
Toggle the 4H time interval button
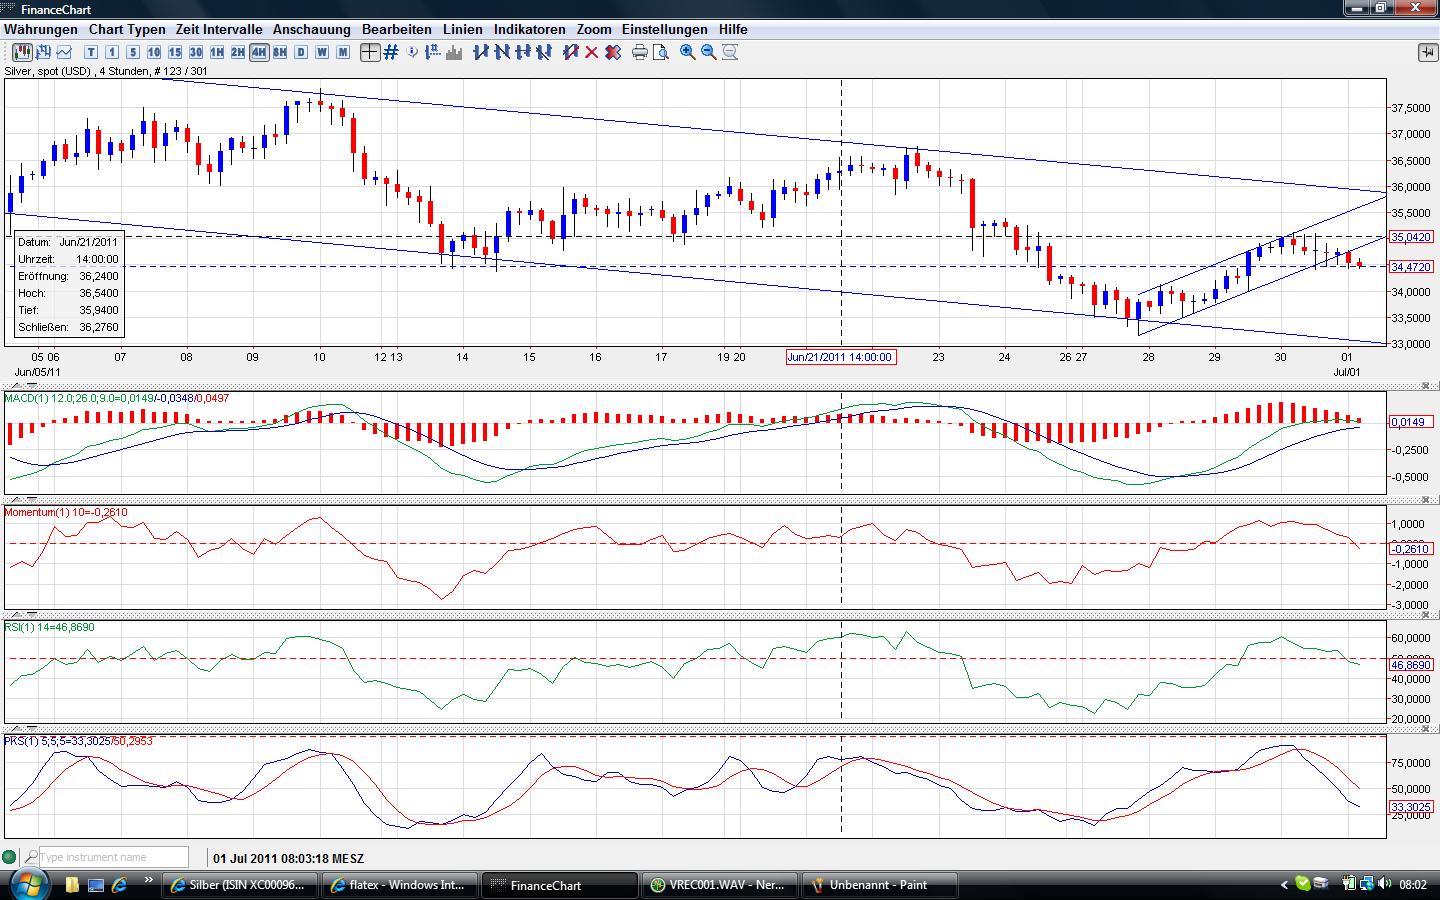point(259,52)
